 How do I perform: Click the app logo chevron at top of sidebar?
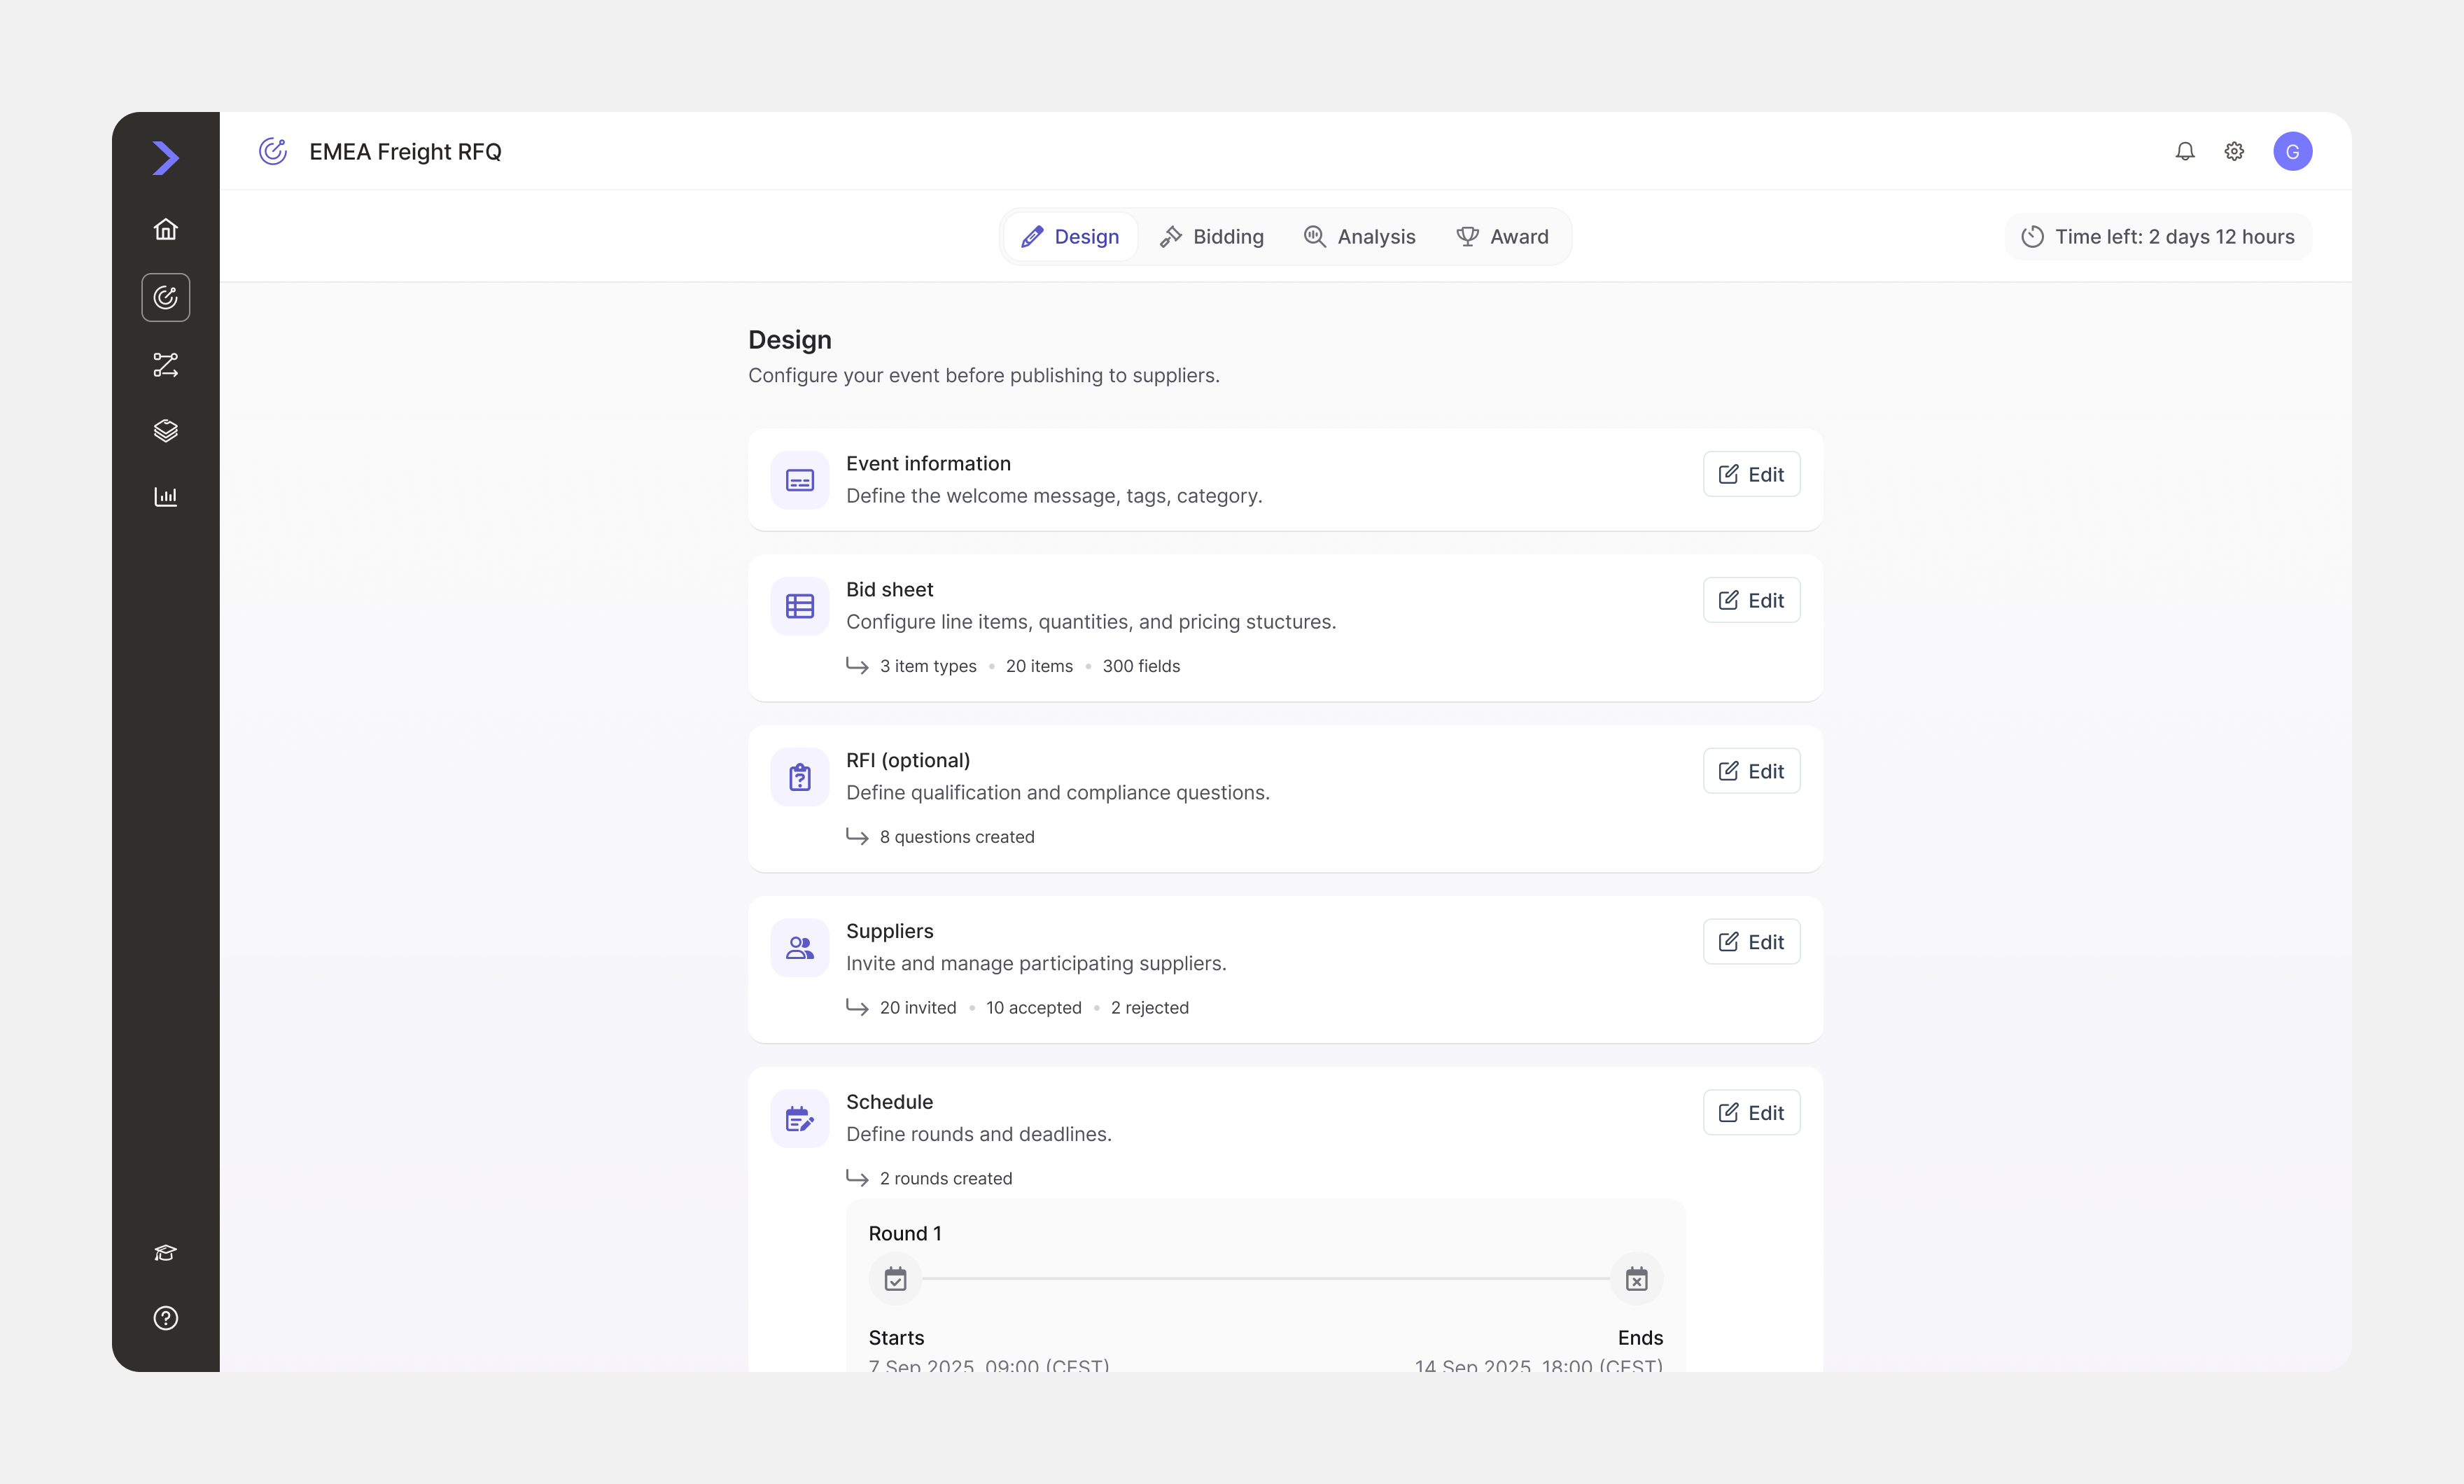click(166, 158)
